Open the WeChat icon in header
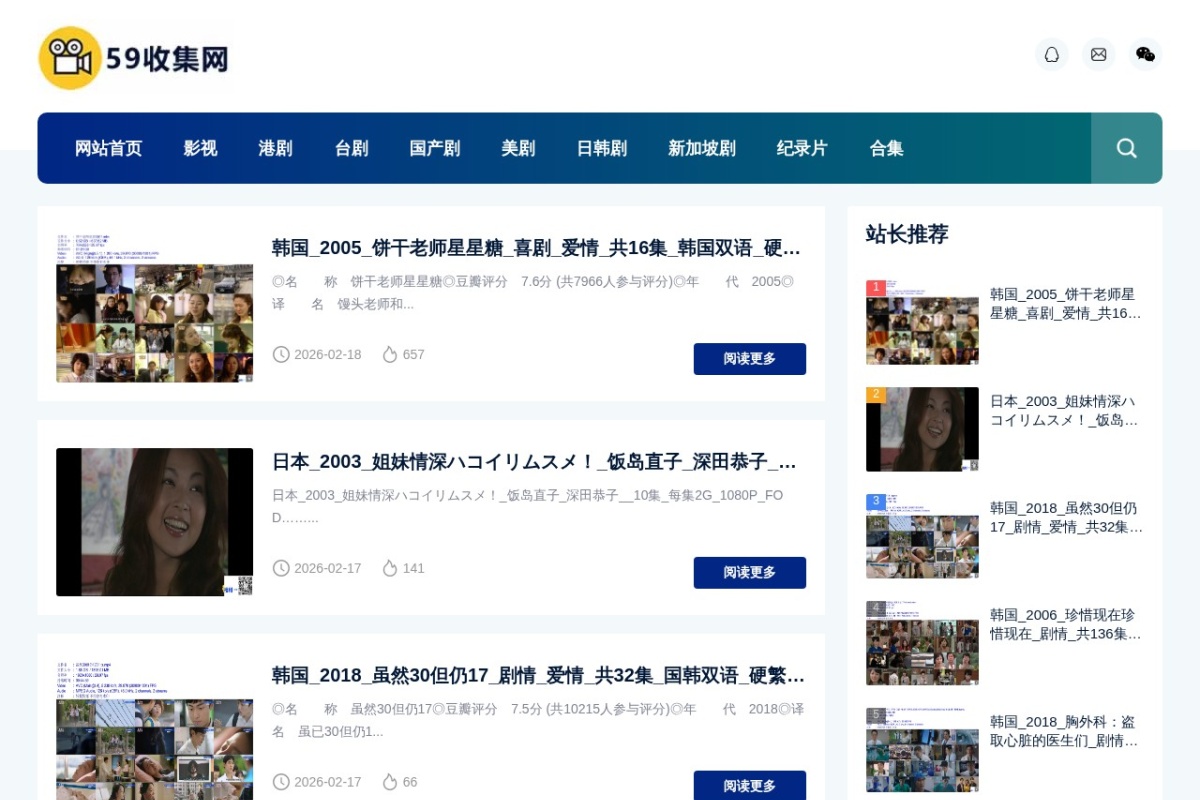The image size is (1200, 800). point(1145,54)
